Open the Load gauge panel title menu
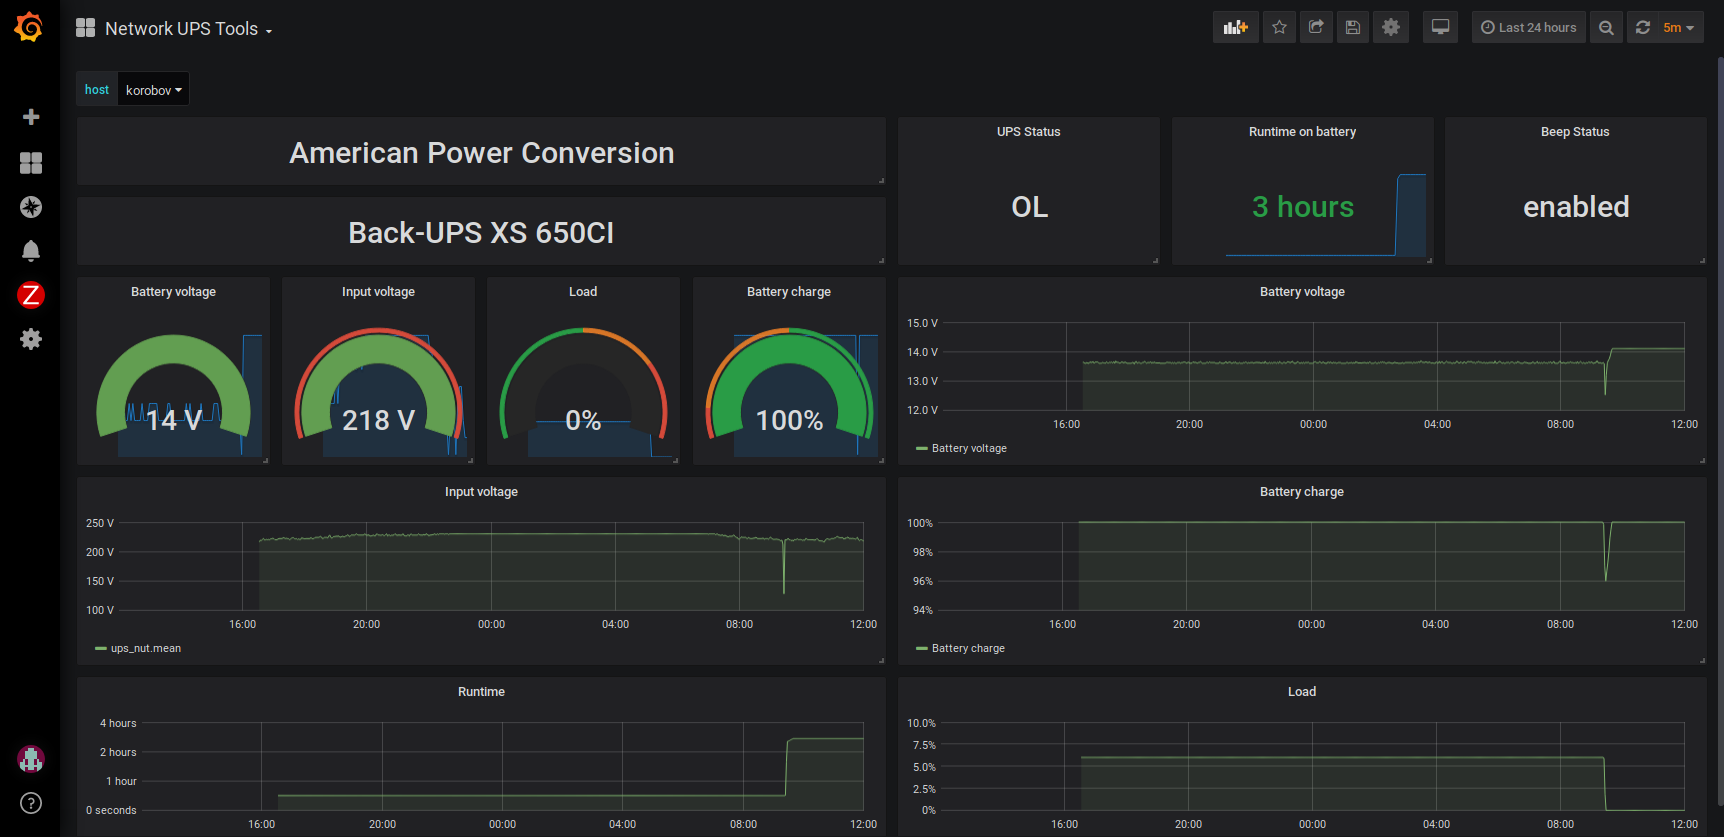The width and height of the screenshot is (1724, 837). (x=583, y=292)
